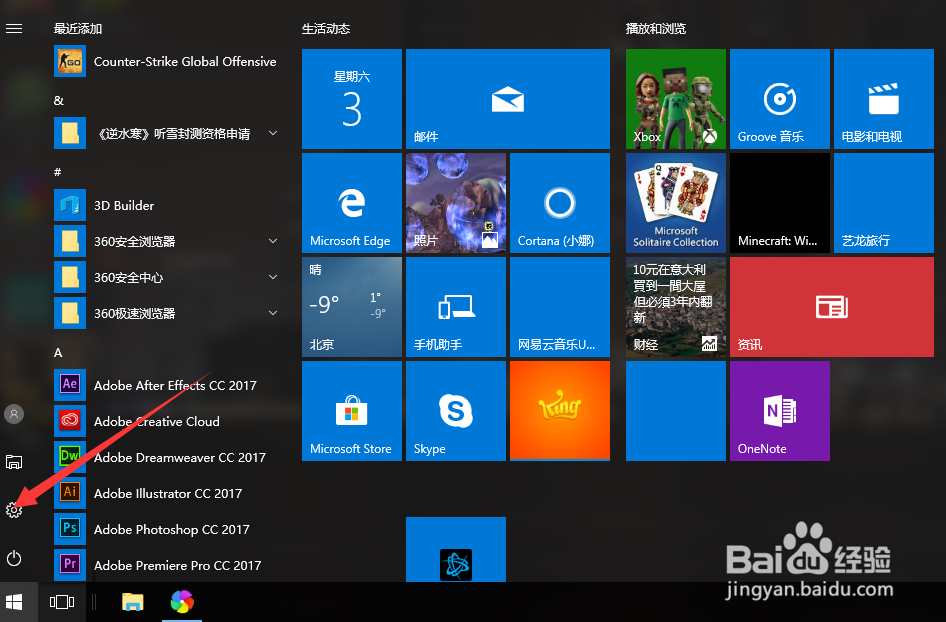Open the calendar tile showing 星期六 3
This screenshot has width=946, height=622.
(352, 99)
